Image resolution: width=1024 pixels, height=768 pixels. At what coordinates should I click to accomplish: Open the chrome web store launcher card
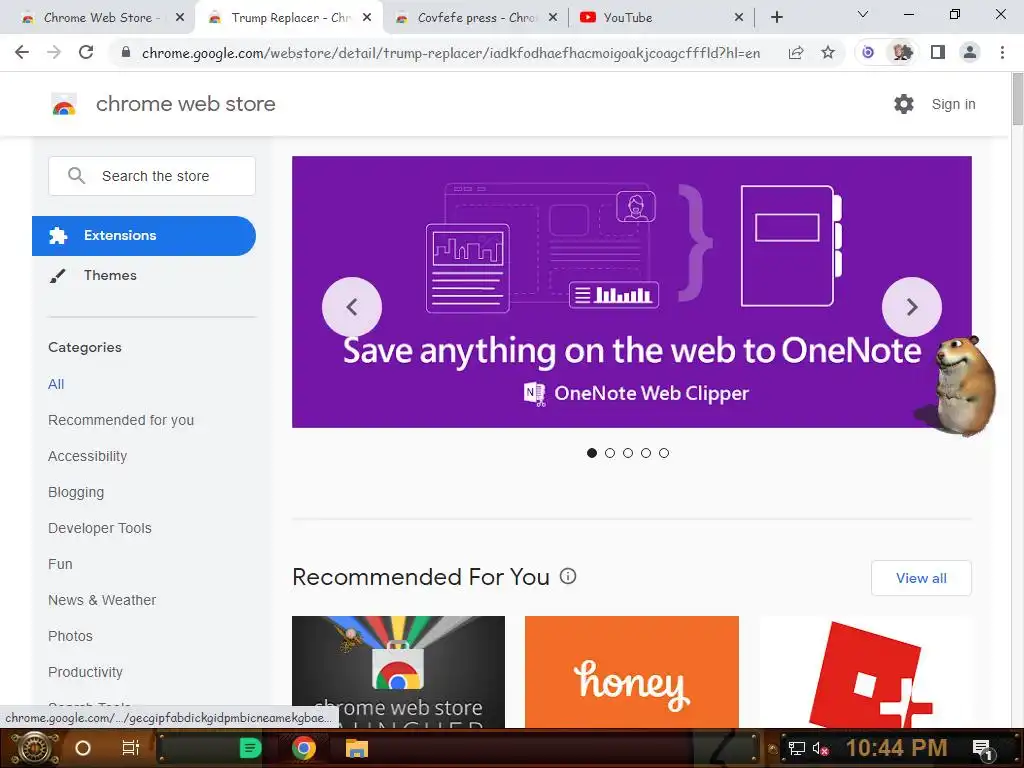(x=398, y=672)
